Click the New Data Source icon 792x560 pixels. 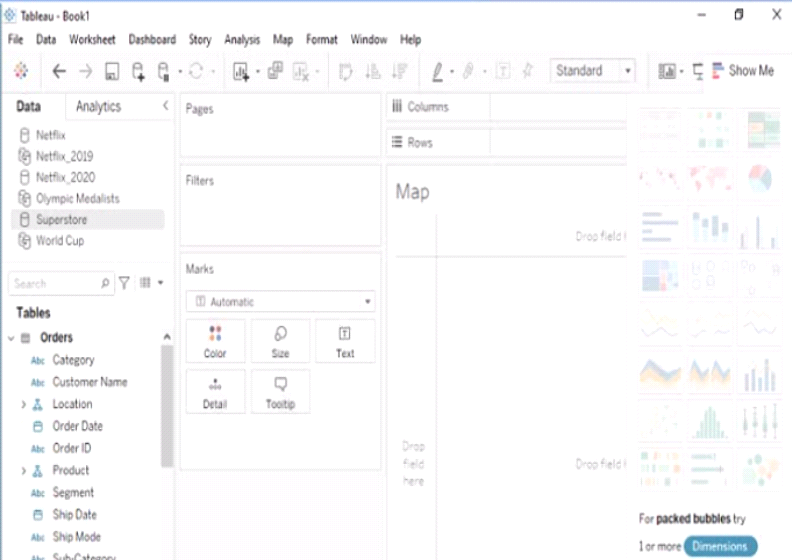pyautogui.click(x=138, y=71)
